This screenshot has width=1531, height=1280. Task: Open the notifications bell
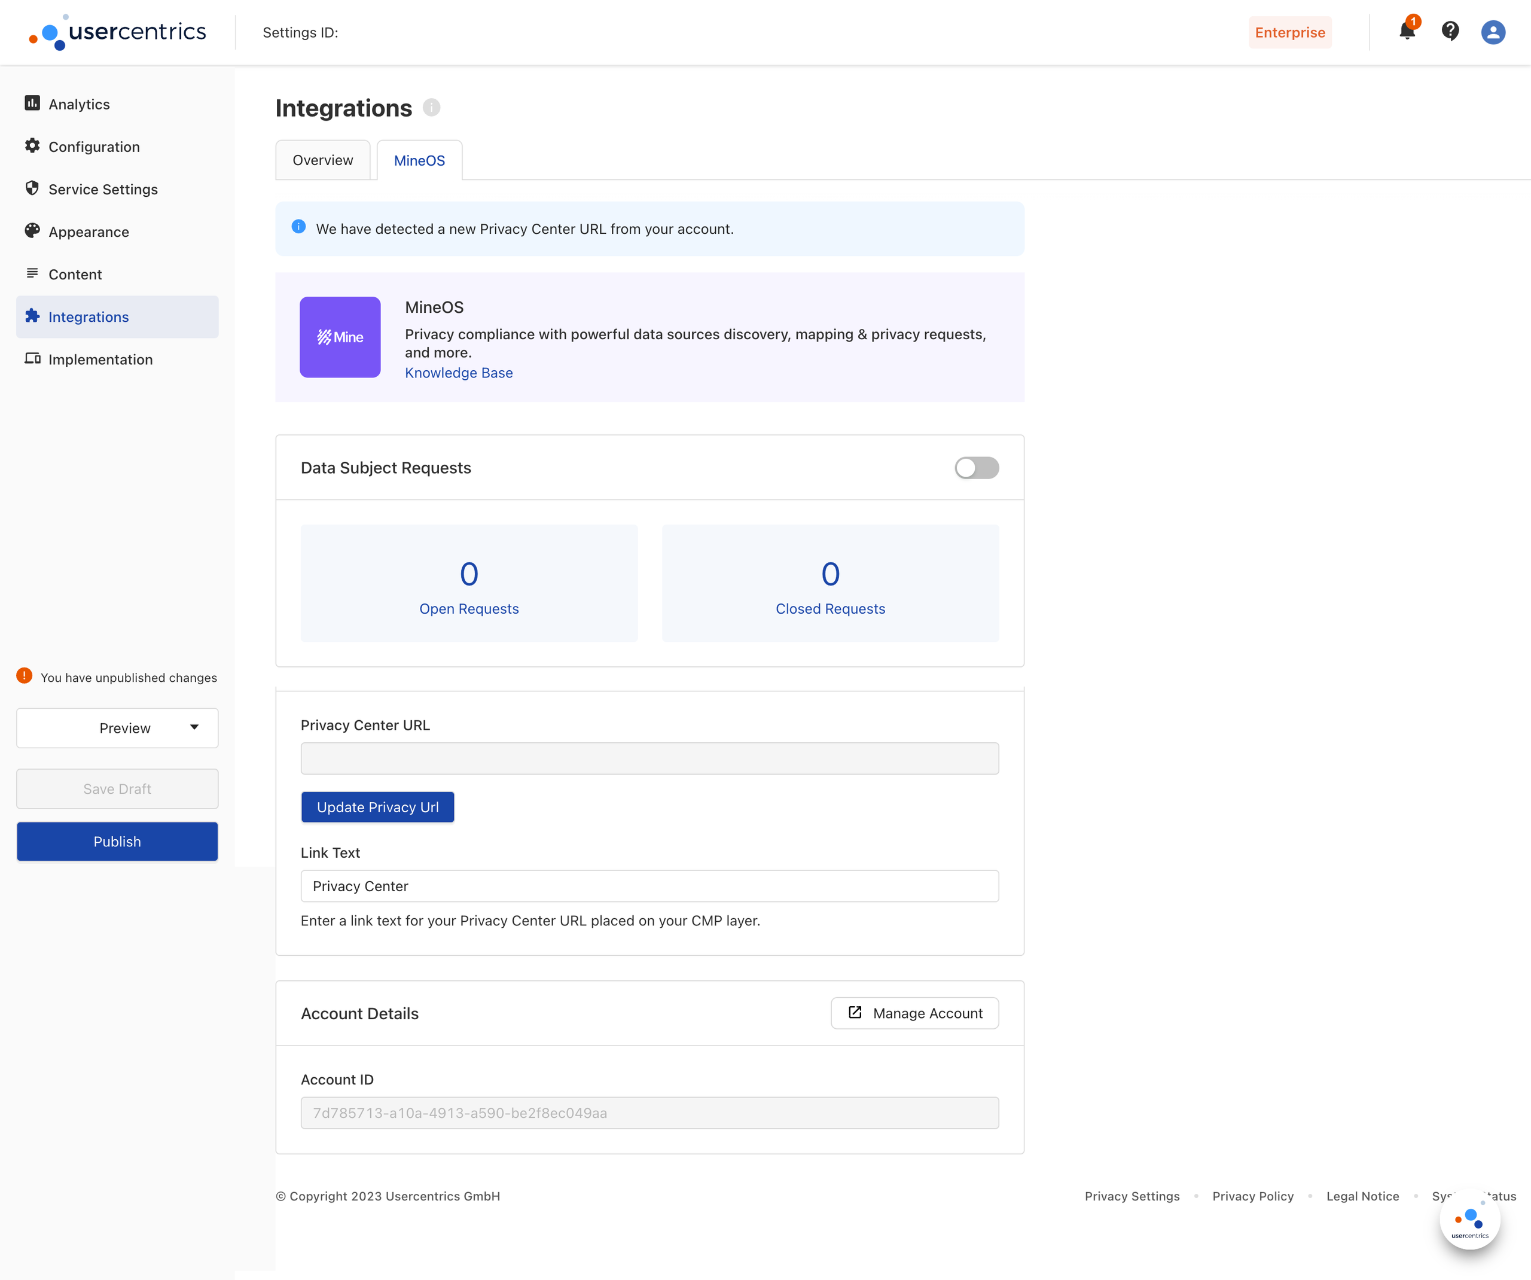1407,31
